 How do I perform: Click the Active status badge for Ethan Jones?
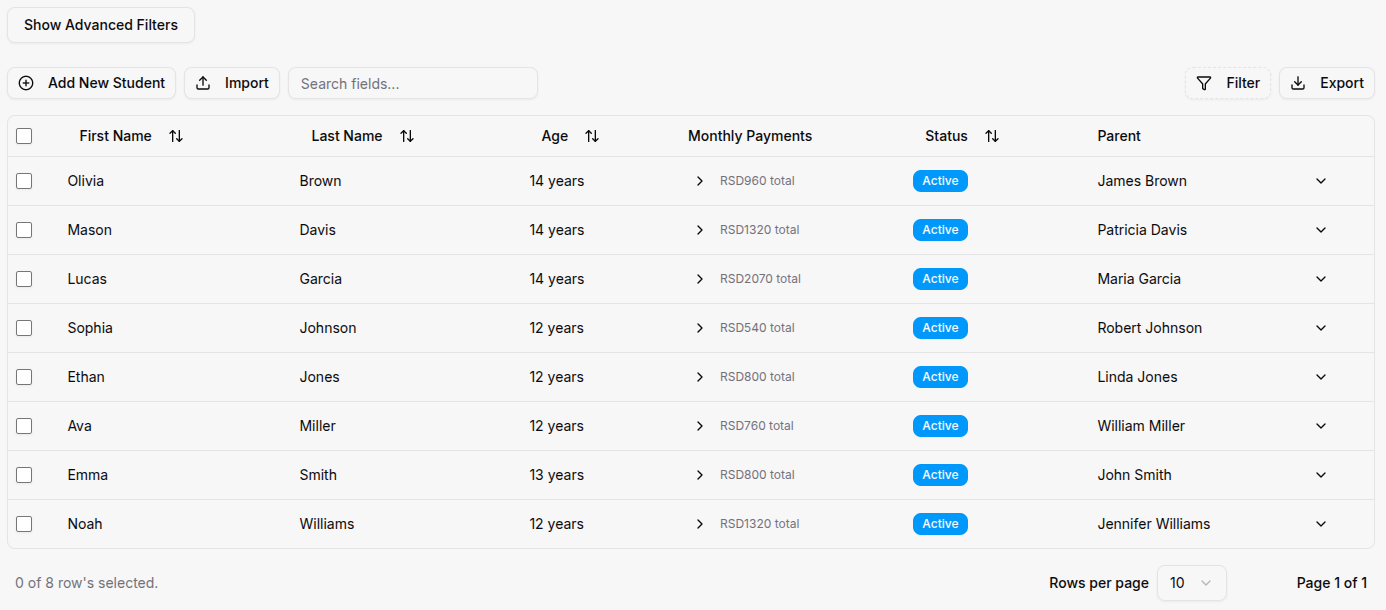(x=940, y=377)
